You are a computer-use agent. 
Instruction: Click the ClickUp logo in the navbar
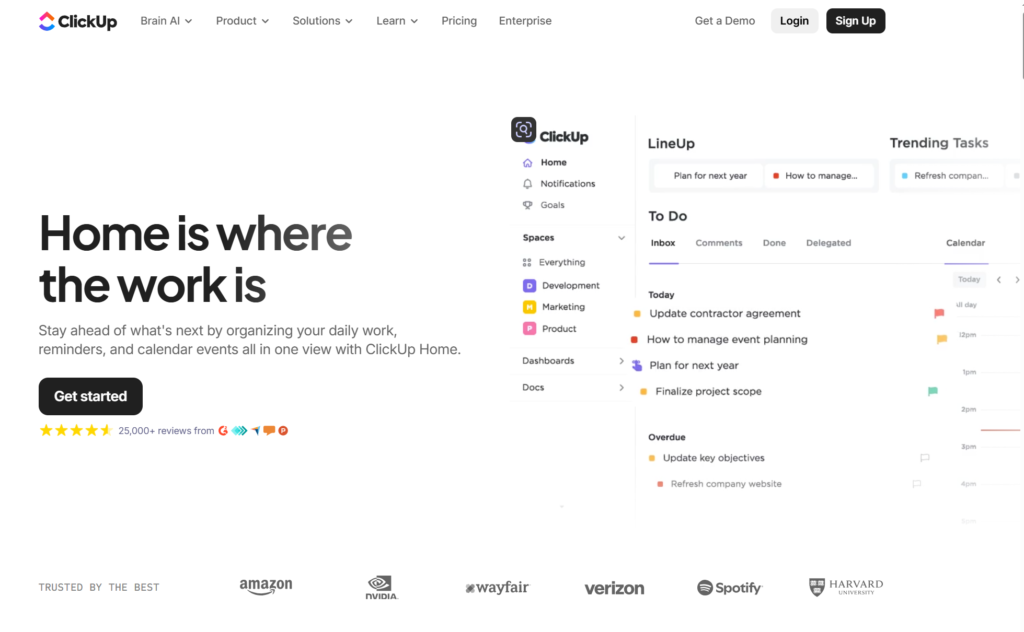point(78,21)
